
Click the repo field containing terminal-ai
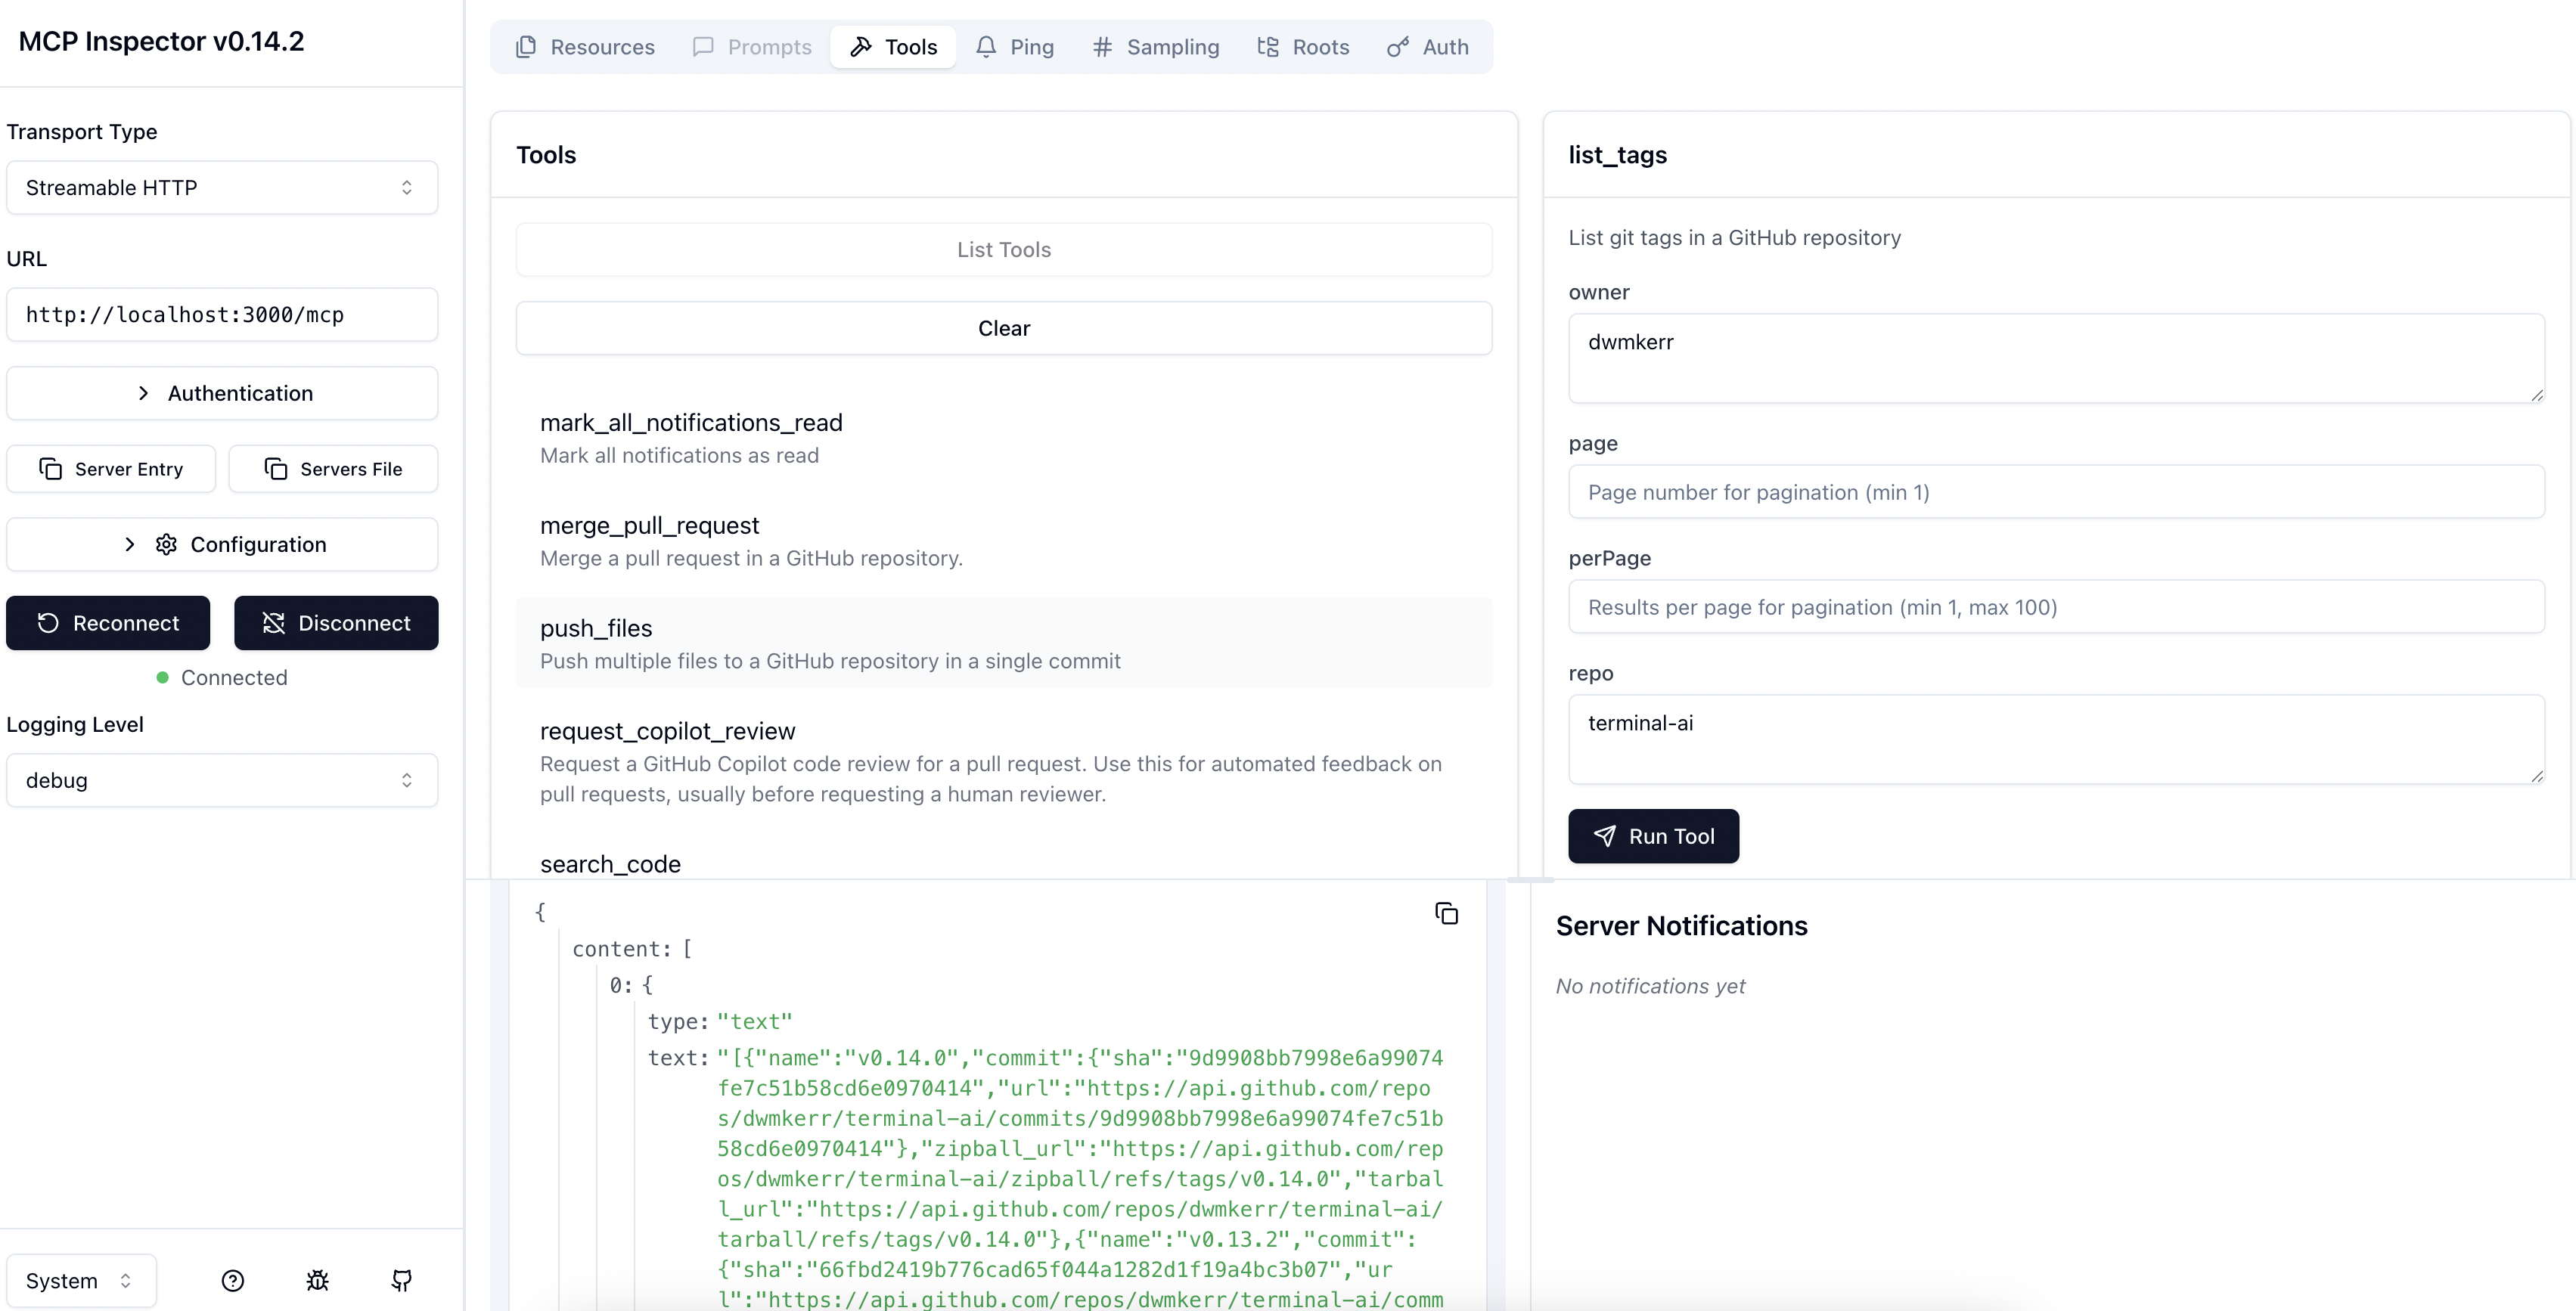point(2056,739)
